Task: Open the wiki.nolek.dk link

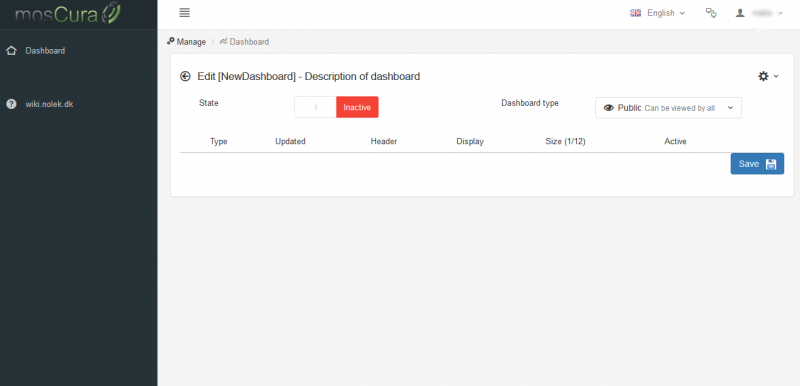Action: pyautogui.click(x=49, y=105)
